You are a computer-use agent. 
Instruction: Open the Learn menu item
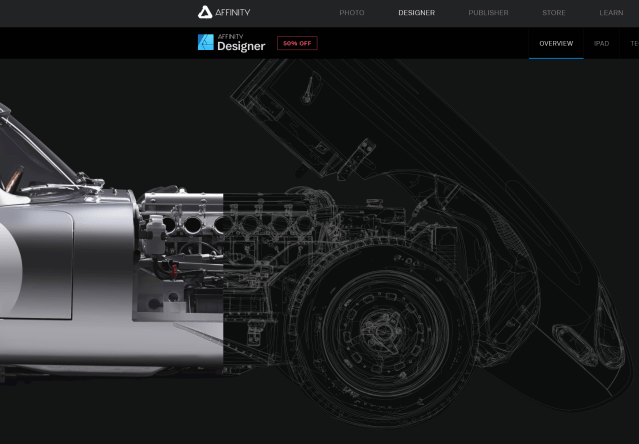click(611, 13)
